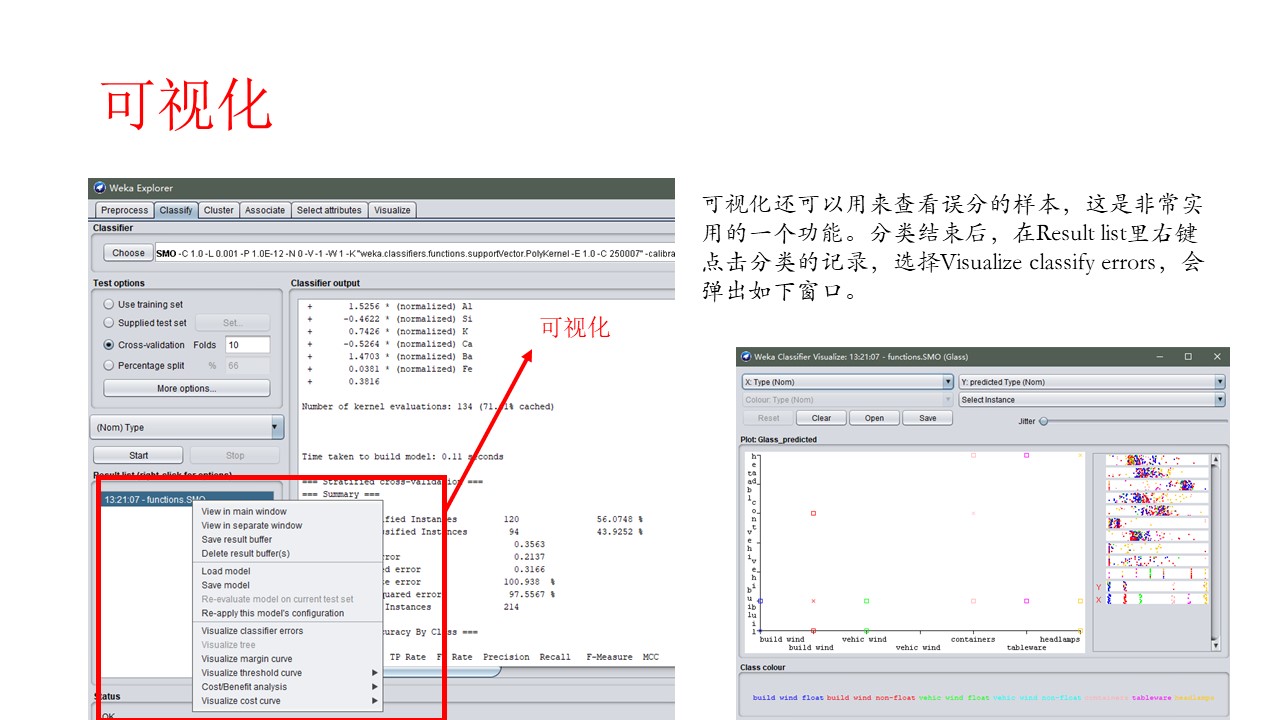Click the Choose button to pick a classifier
This screenshot has height=720, width=1280.
(x=127, y=252)
